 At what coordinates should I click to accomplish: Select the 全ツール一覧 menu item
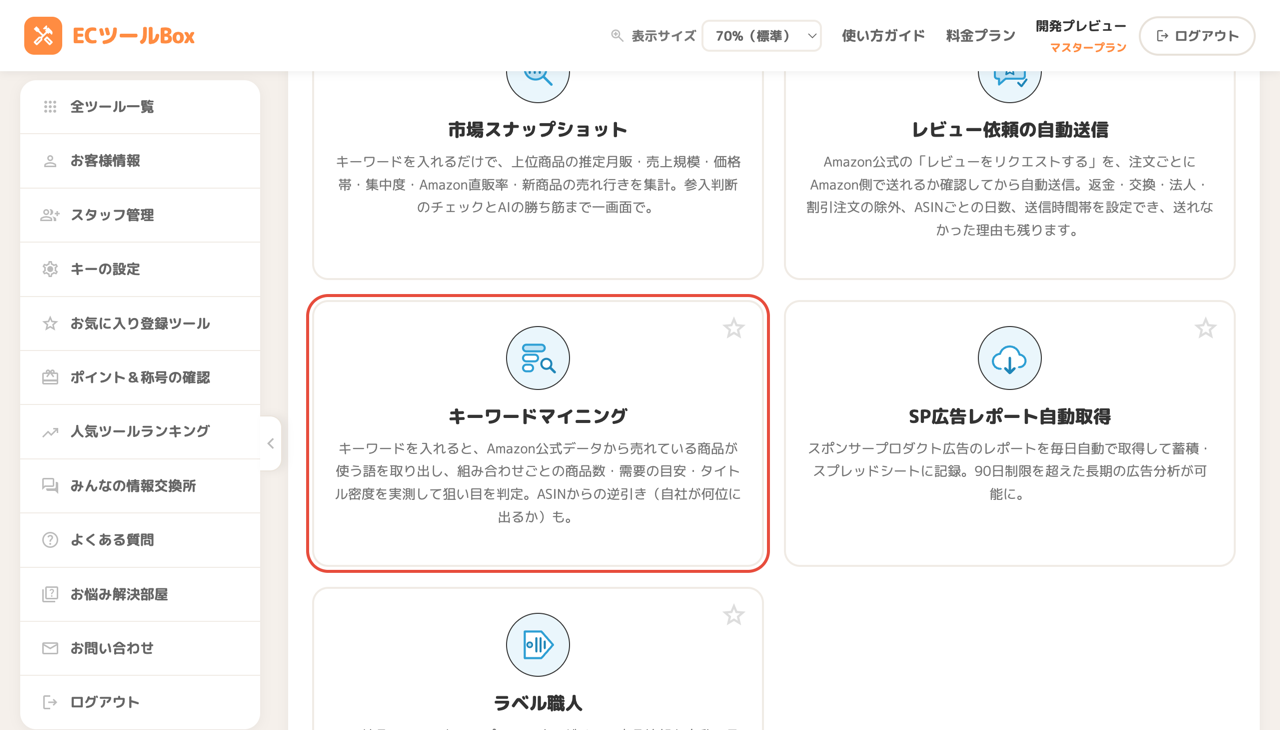click(140, 107)
